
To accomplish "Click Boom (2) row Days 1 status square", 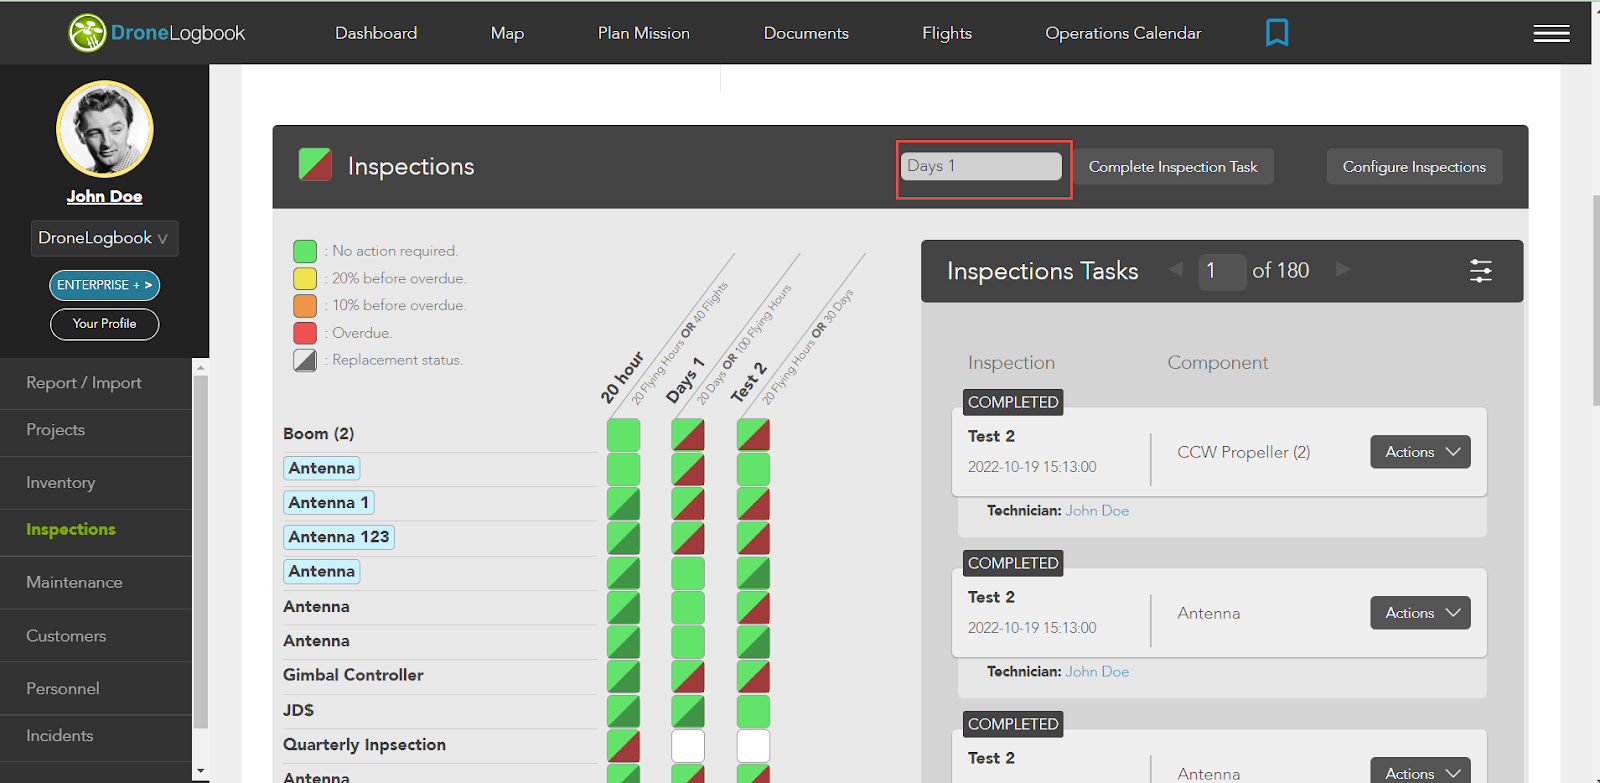I will click(688, 435).
